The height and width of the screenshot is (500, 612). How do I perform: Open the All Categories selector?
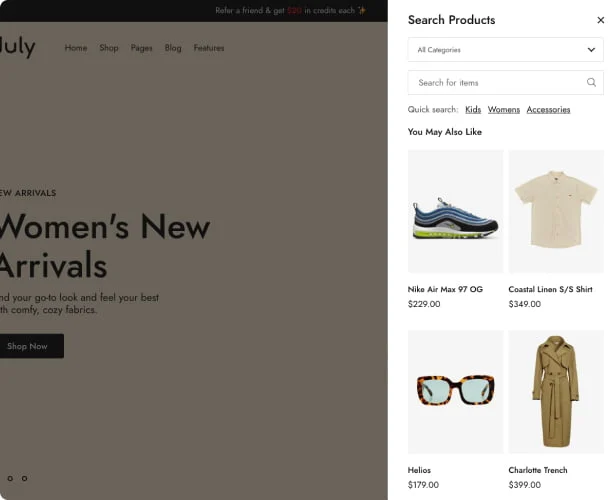pos(505,50)
